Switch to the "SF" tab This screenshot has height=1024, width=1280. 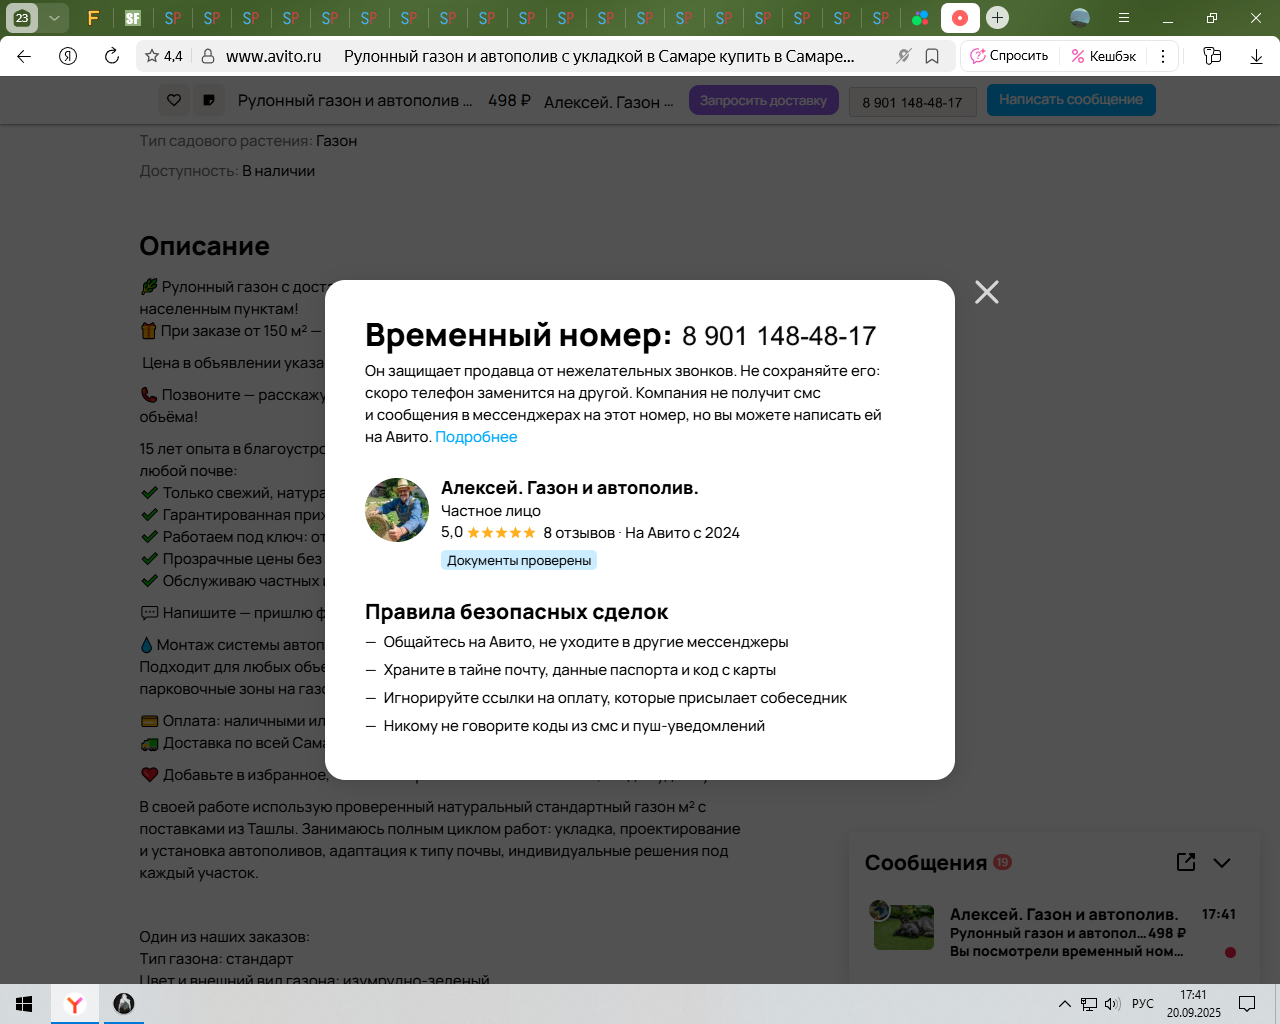point(132,18)
